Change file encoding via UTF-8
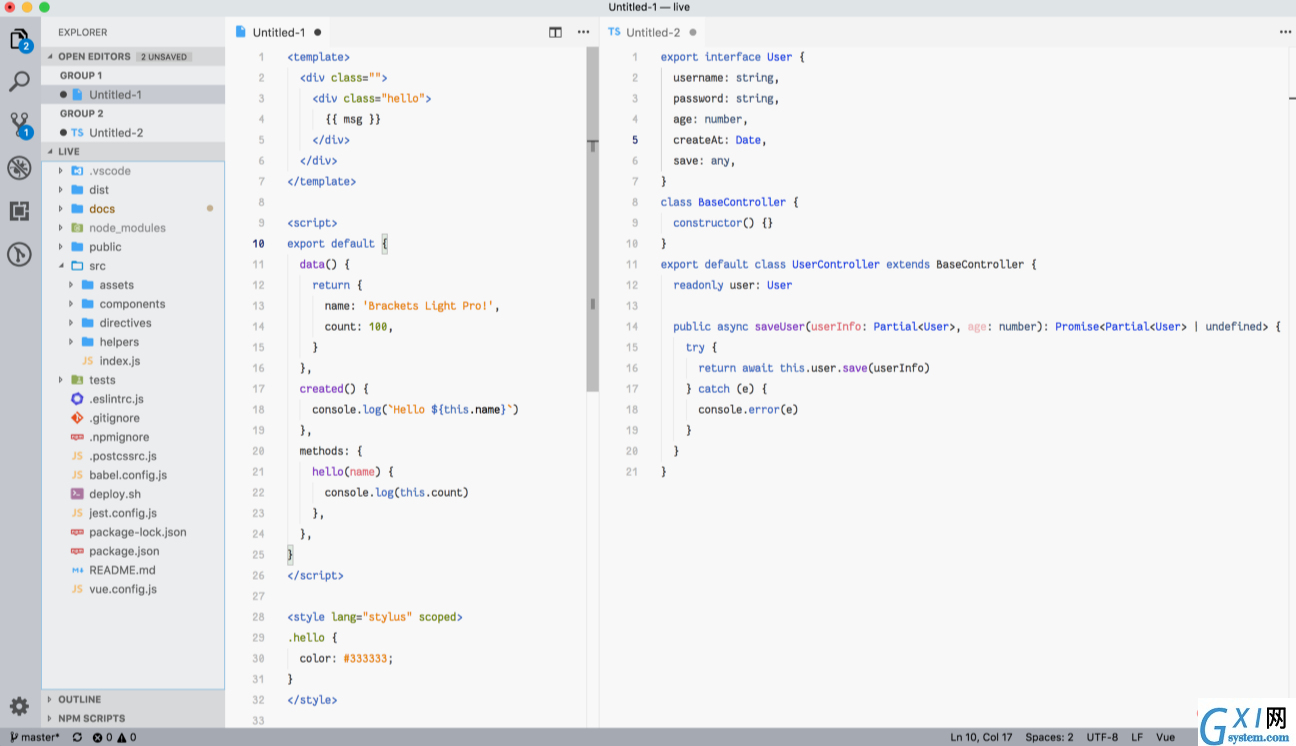The image size is (1296, 746). pyautogui.click(x=1102, y=738)
